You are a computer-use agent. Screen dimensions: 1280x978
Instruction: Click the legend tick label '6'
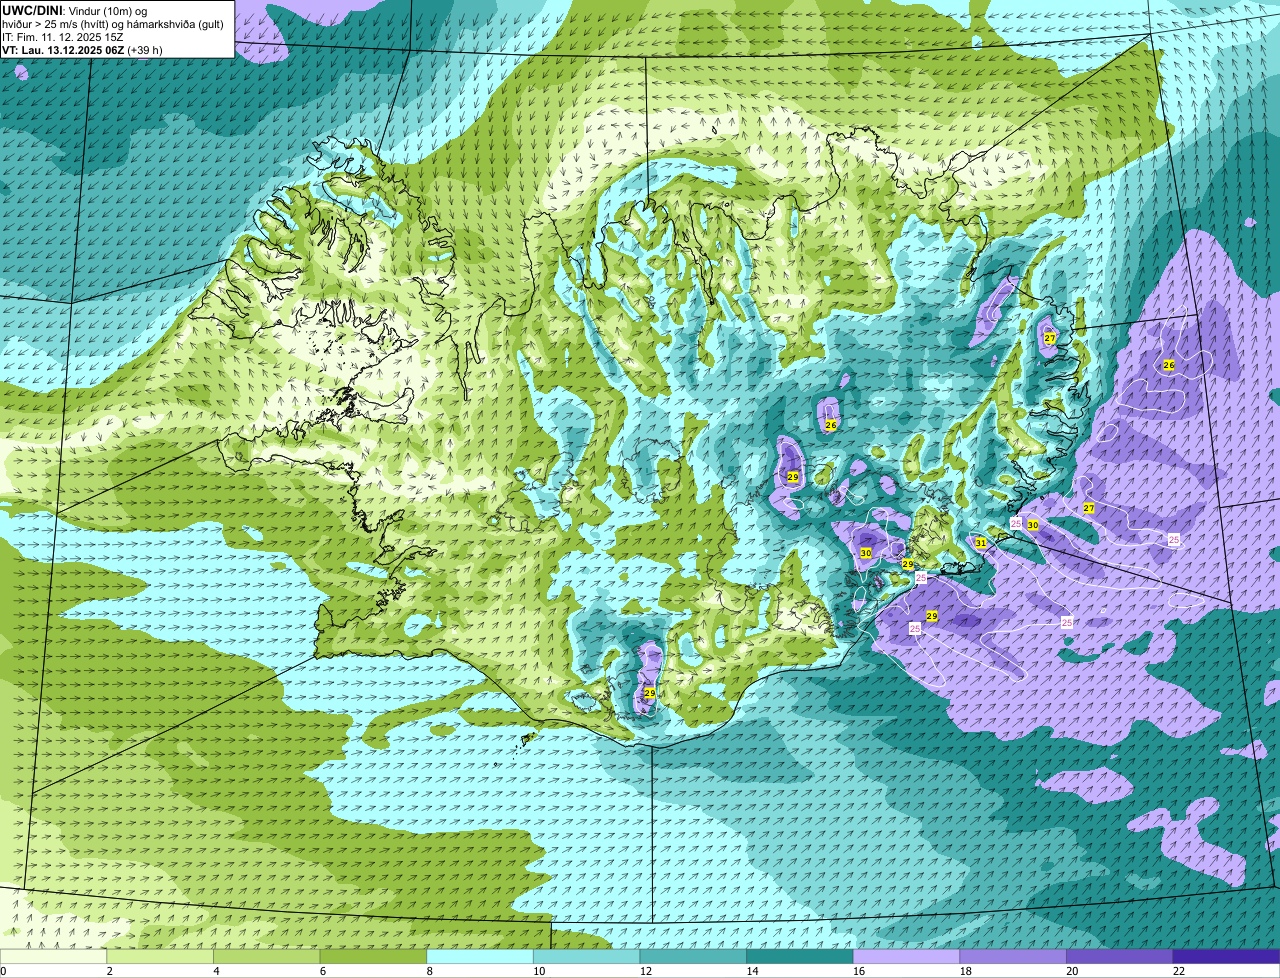point(323,971)
